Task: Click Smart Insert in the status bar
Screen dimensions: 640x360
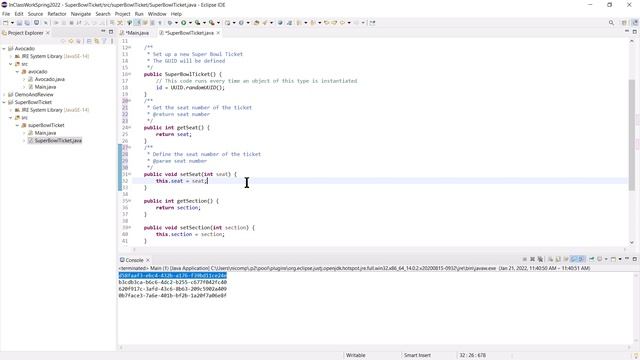Action: (x=417, y=355)
